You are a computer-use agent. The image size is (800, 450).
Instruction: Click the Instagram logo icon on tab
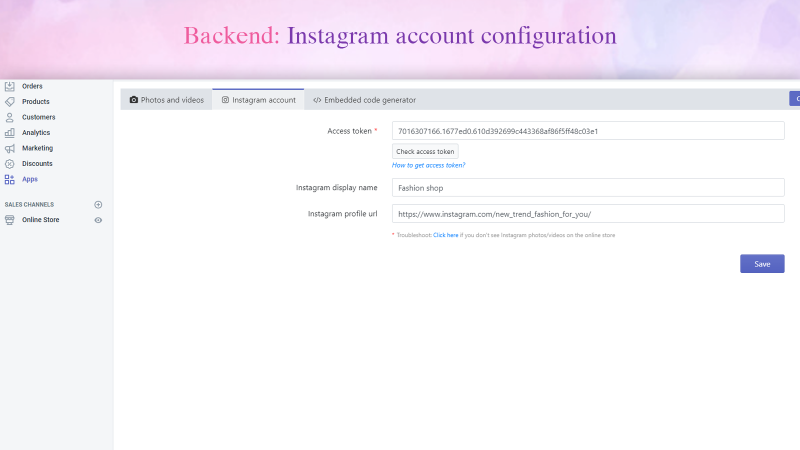tap(225, 99)
